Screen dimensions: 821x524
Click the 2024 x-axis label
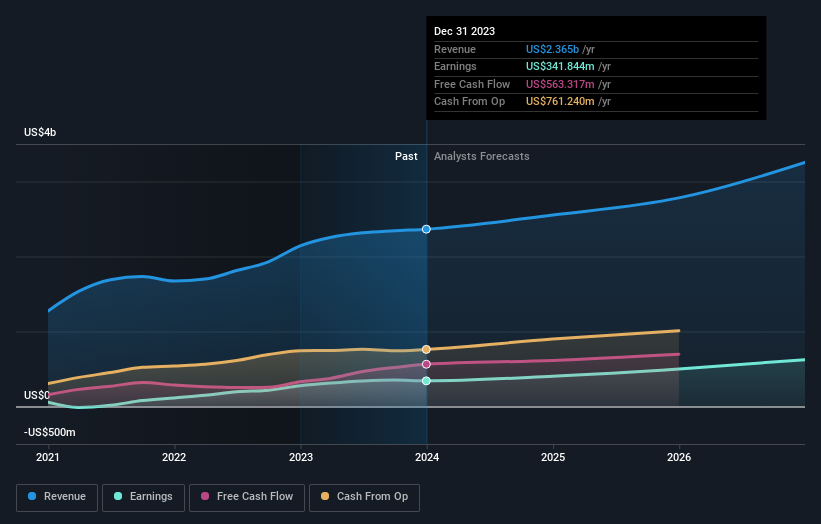tap(427, 458)
